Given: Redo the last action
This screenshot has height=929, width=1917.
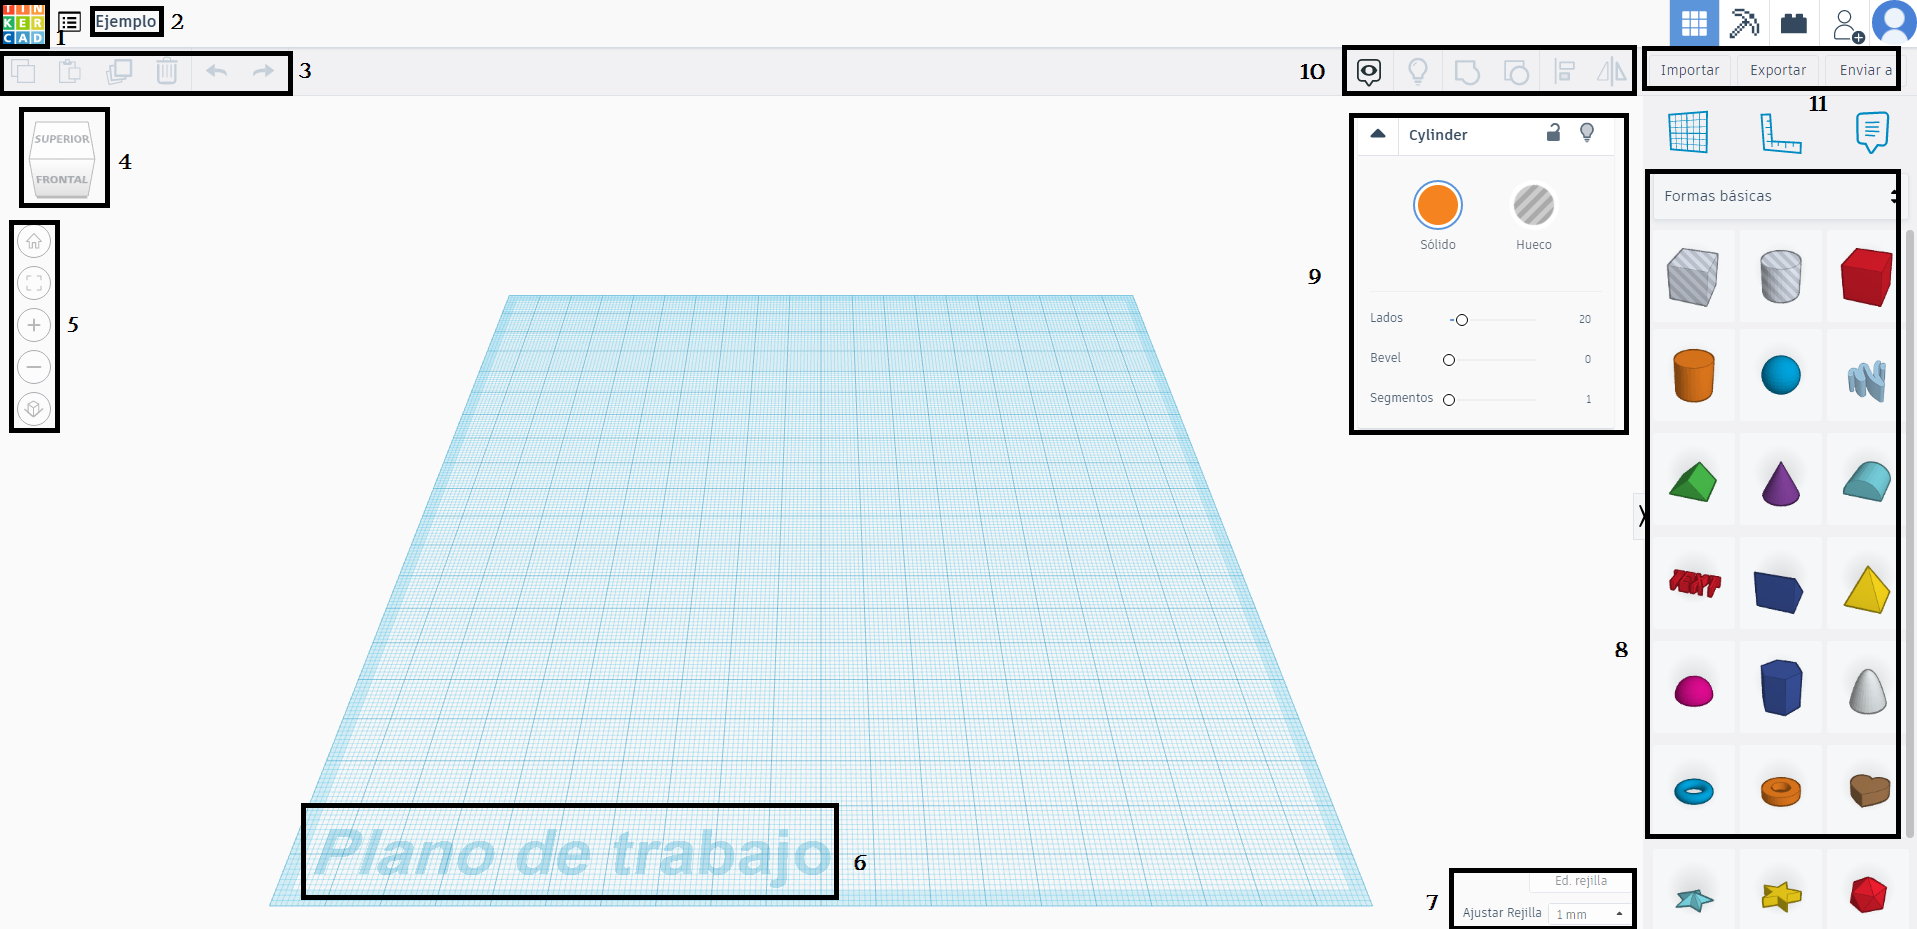Looking at the screenshot, I should 263,71.
